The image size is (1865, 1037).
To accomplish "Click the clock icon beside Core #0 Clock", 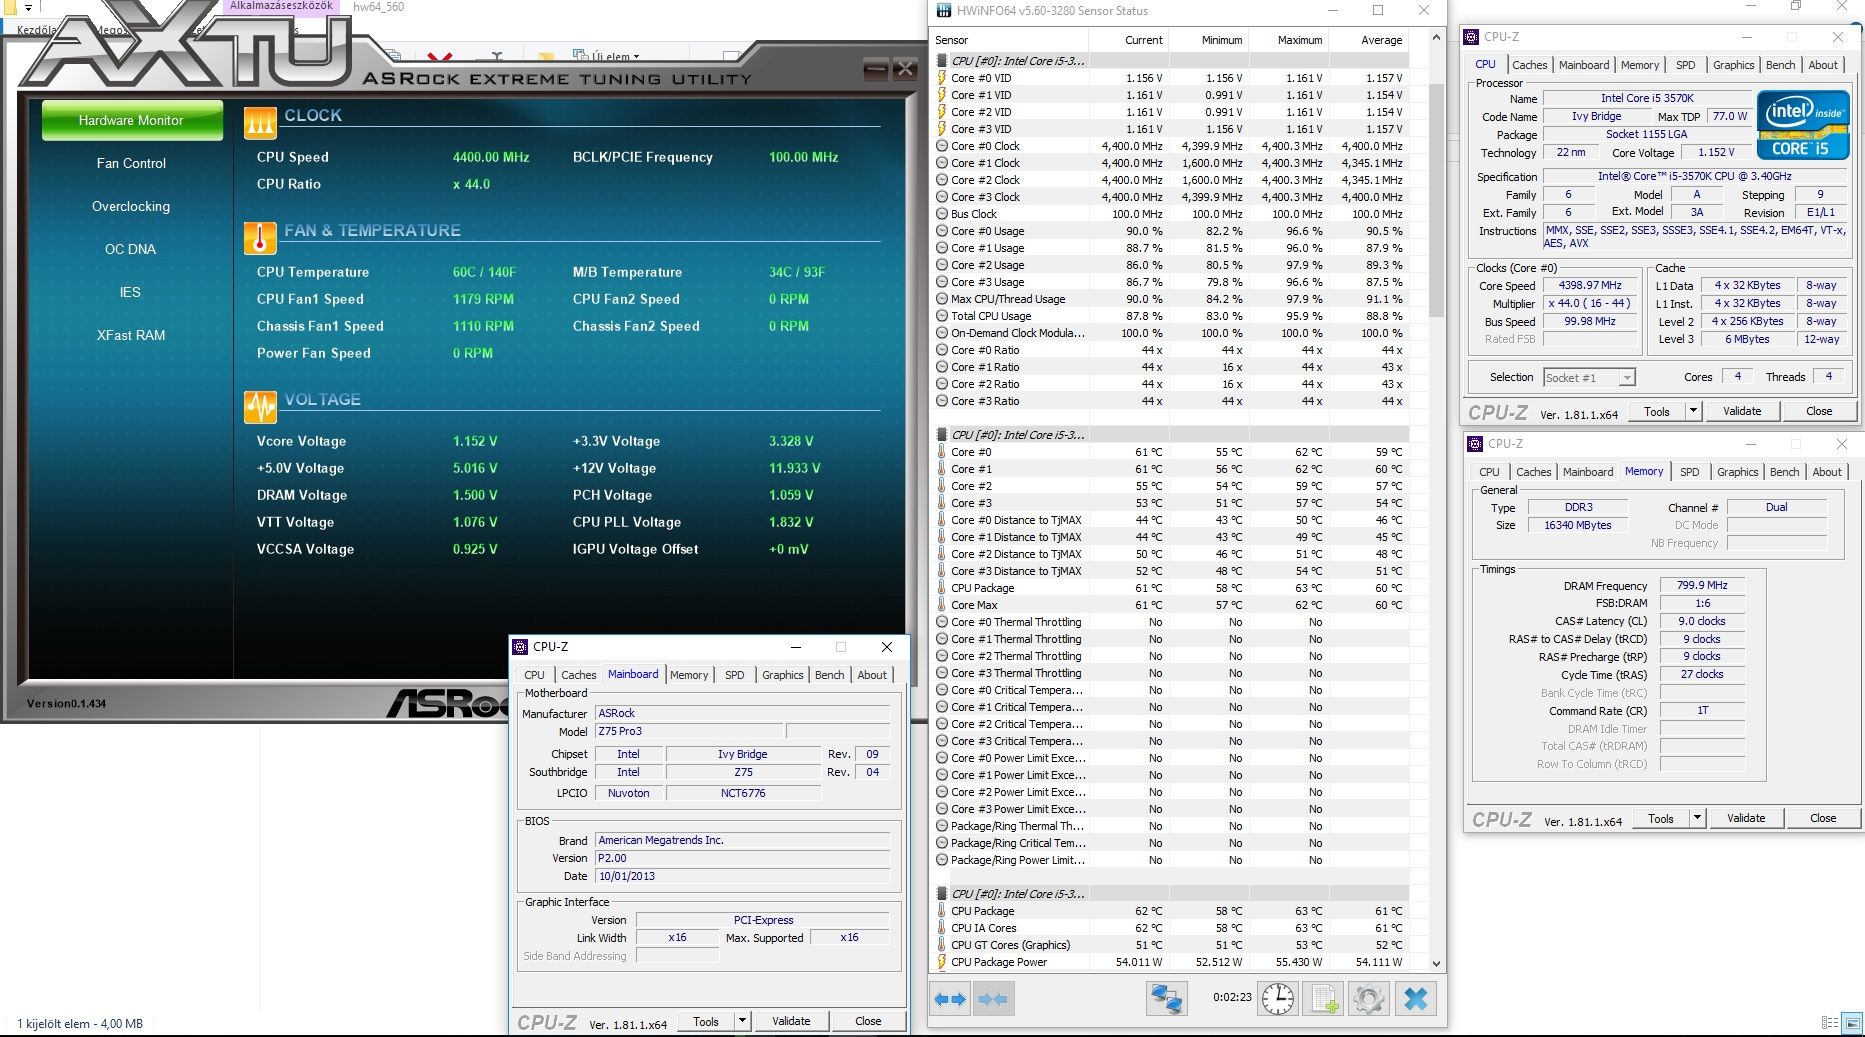I will point(941,146).
